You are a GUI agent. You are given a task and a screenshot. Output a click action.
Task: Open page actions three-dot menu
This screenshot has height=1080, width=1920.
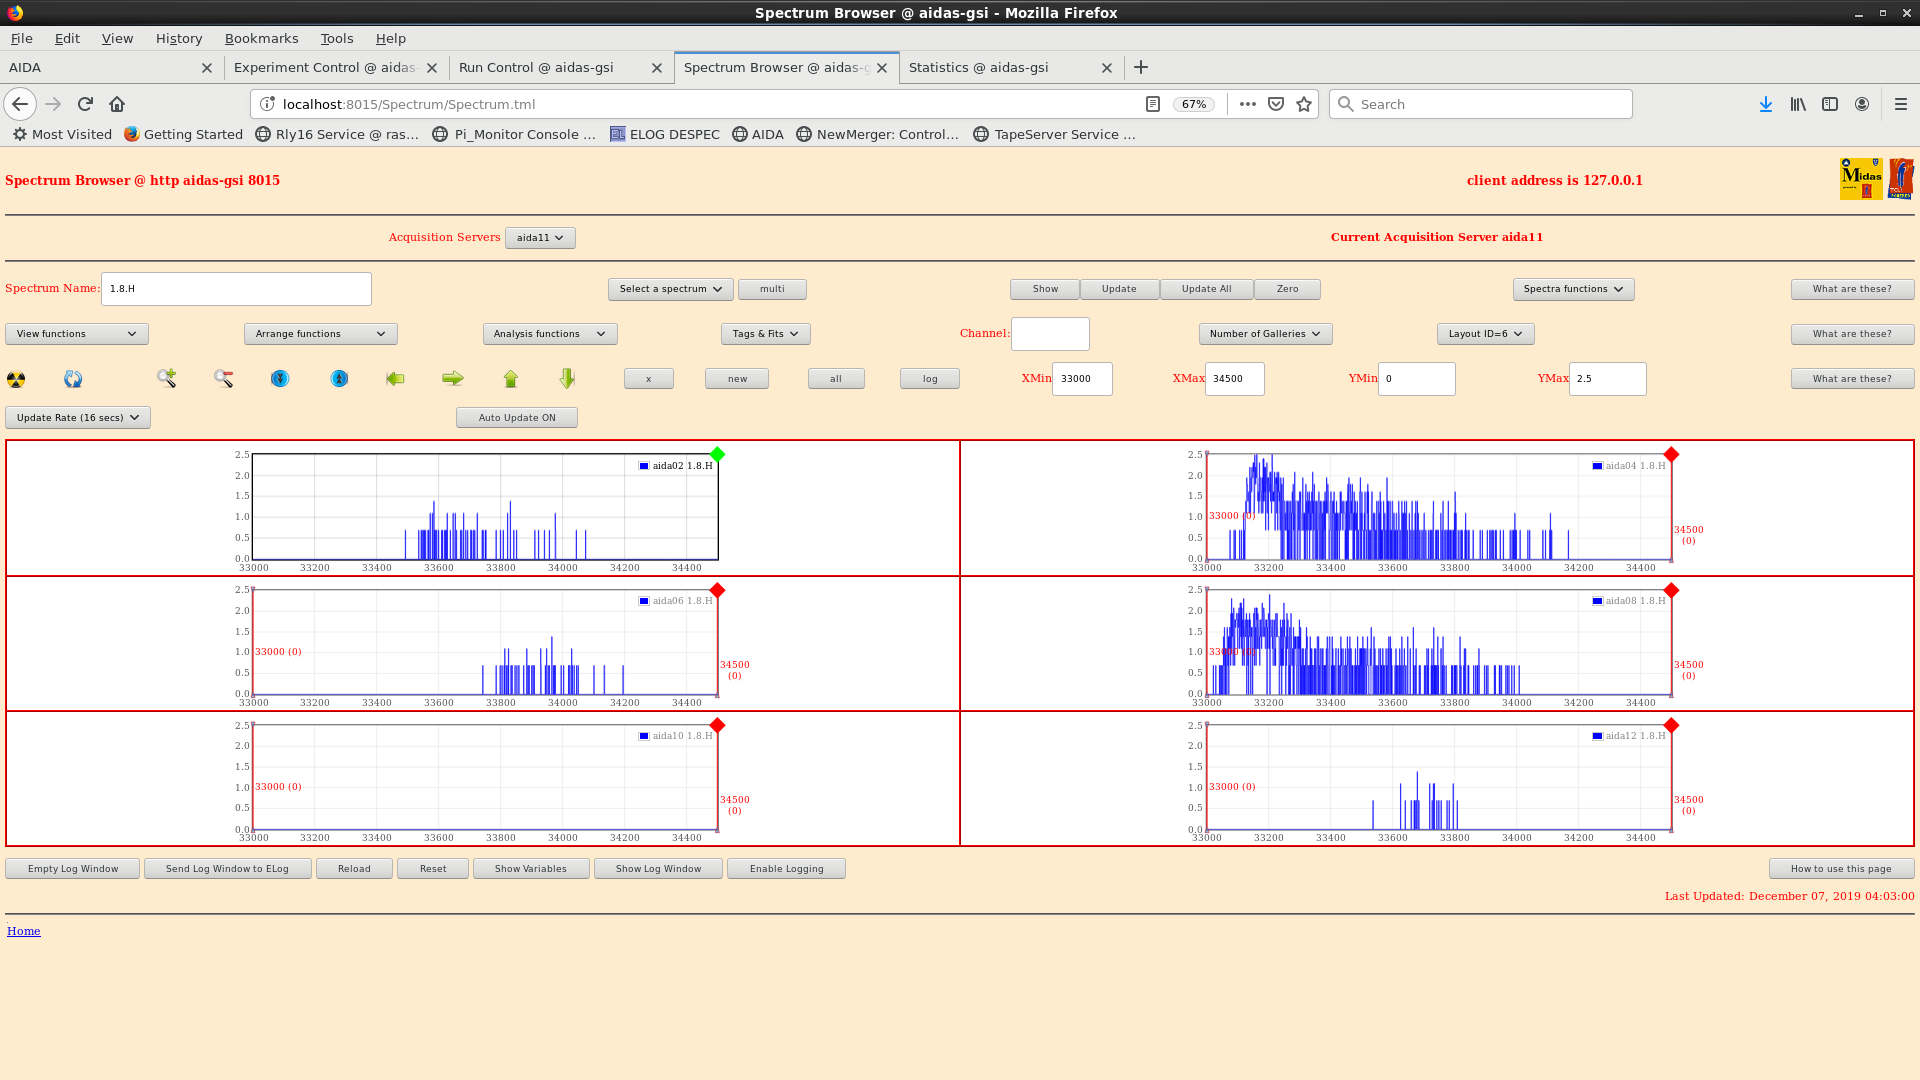(1247, 104)
